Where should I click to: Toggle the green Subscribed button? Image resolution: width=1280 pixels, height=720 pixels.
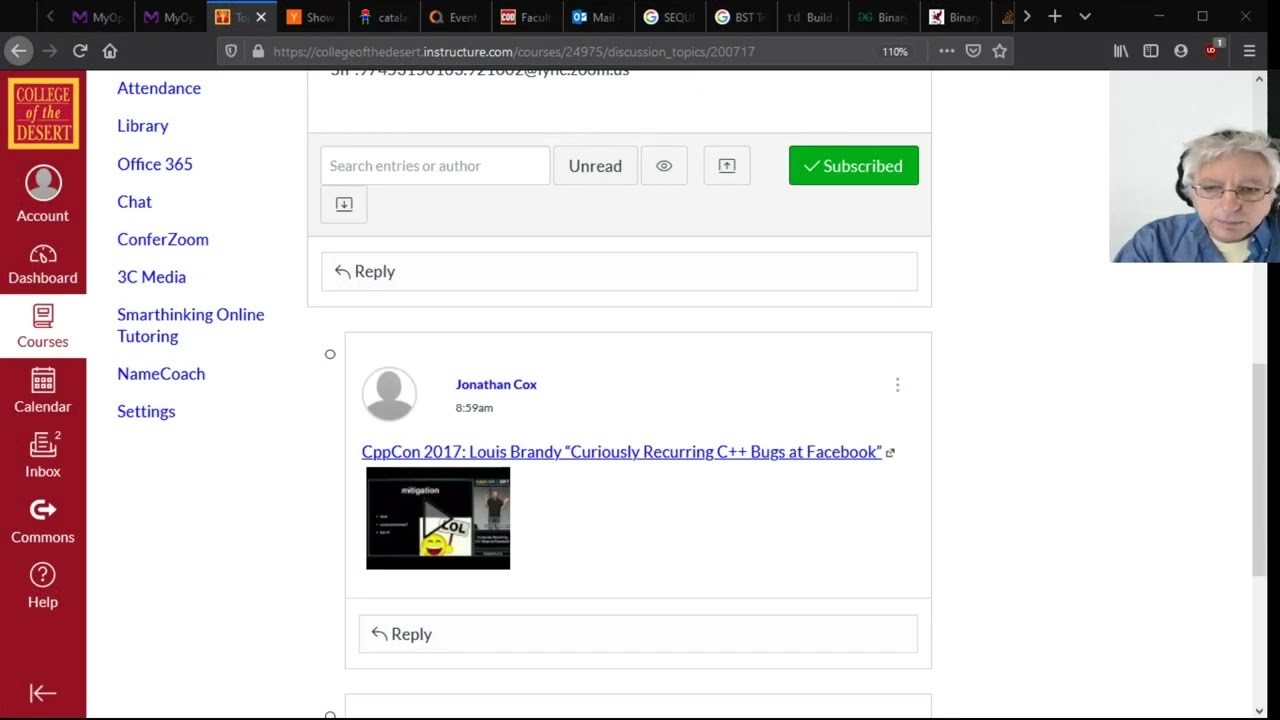(854, 166)
